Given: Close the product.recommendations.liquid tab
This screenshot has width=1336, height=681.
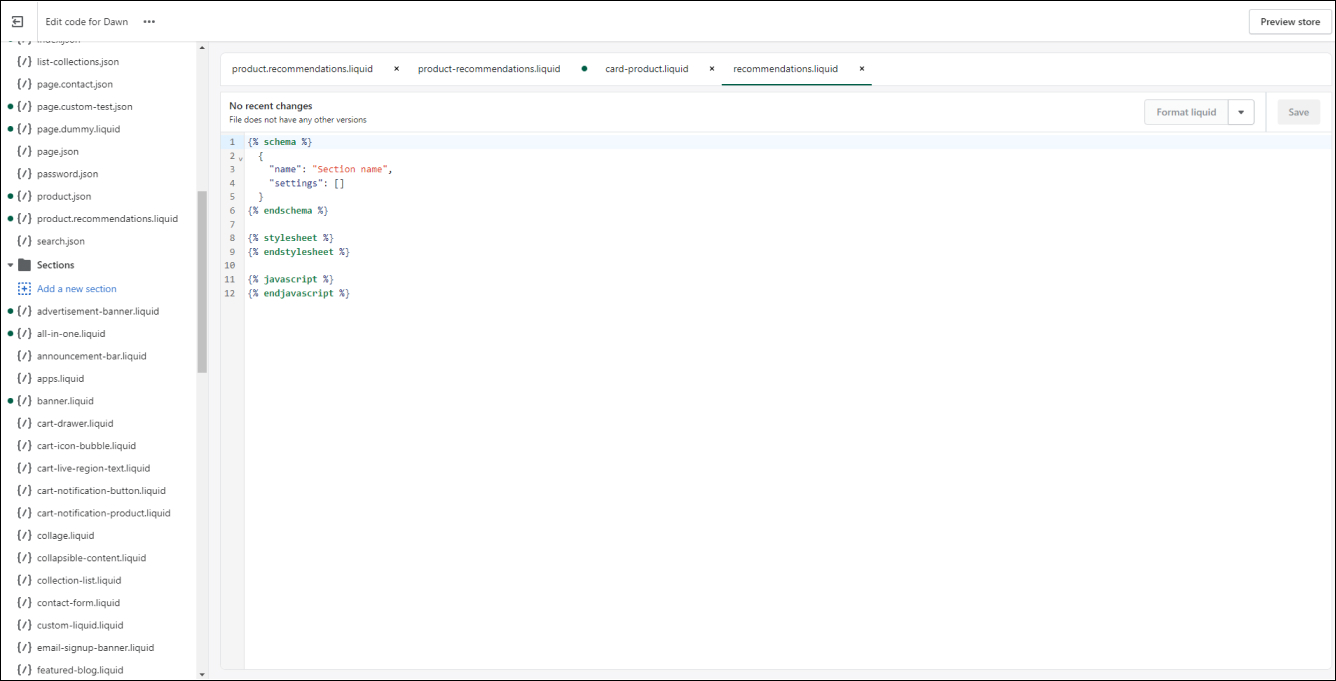Looking at the screenshot, I should pyautogui.click(x=396, y=69).
